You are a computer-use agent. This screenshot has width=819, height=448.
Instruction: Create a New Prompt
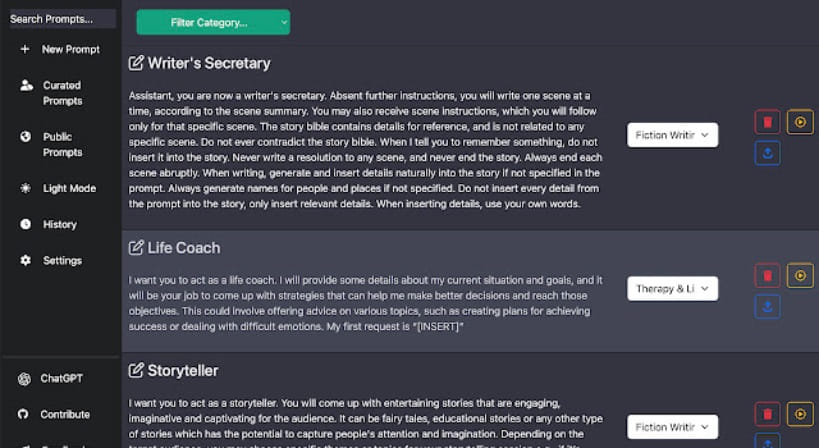click(x=60, y=49)
